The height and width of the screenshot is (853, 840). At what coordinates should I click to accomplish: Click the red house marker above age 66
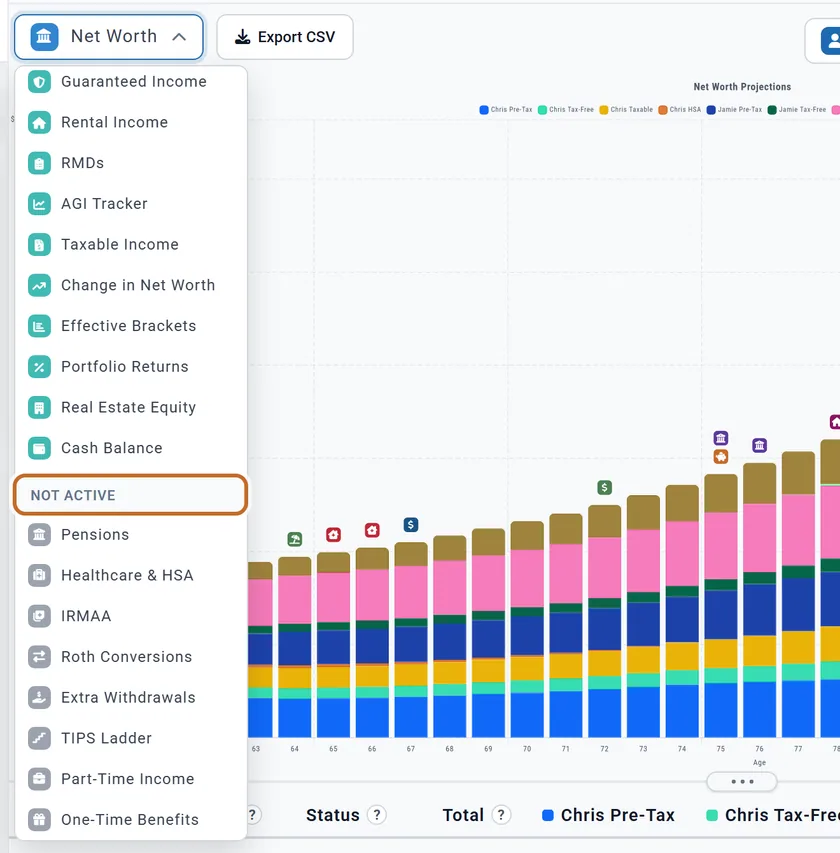(372, 530)
